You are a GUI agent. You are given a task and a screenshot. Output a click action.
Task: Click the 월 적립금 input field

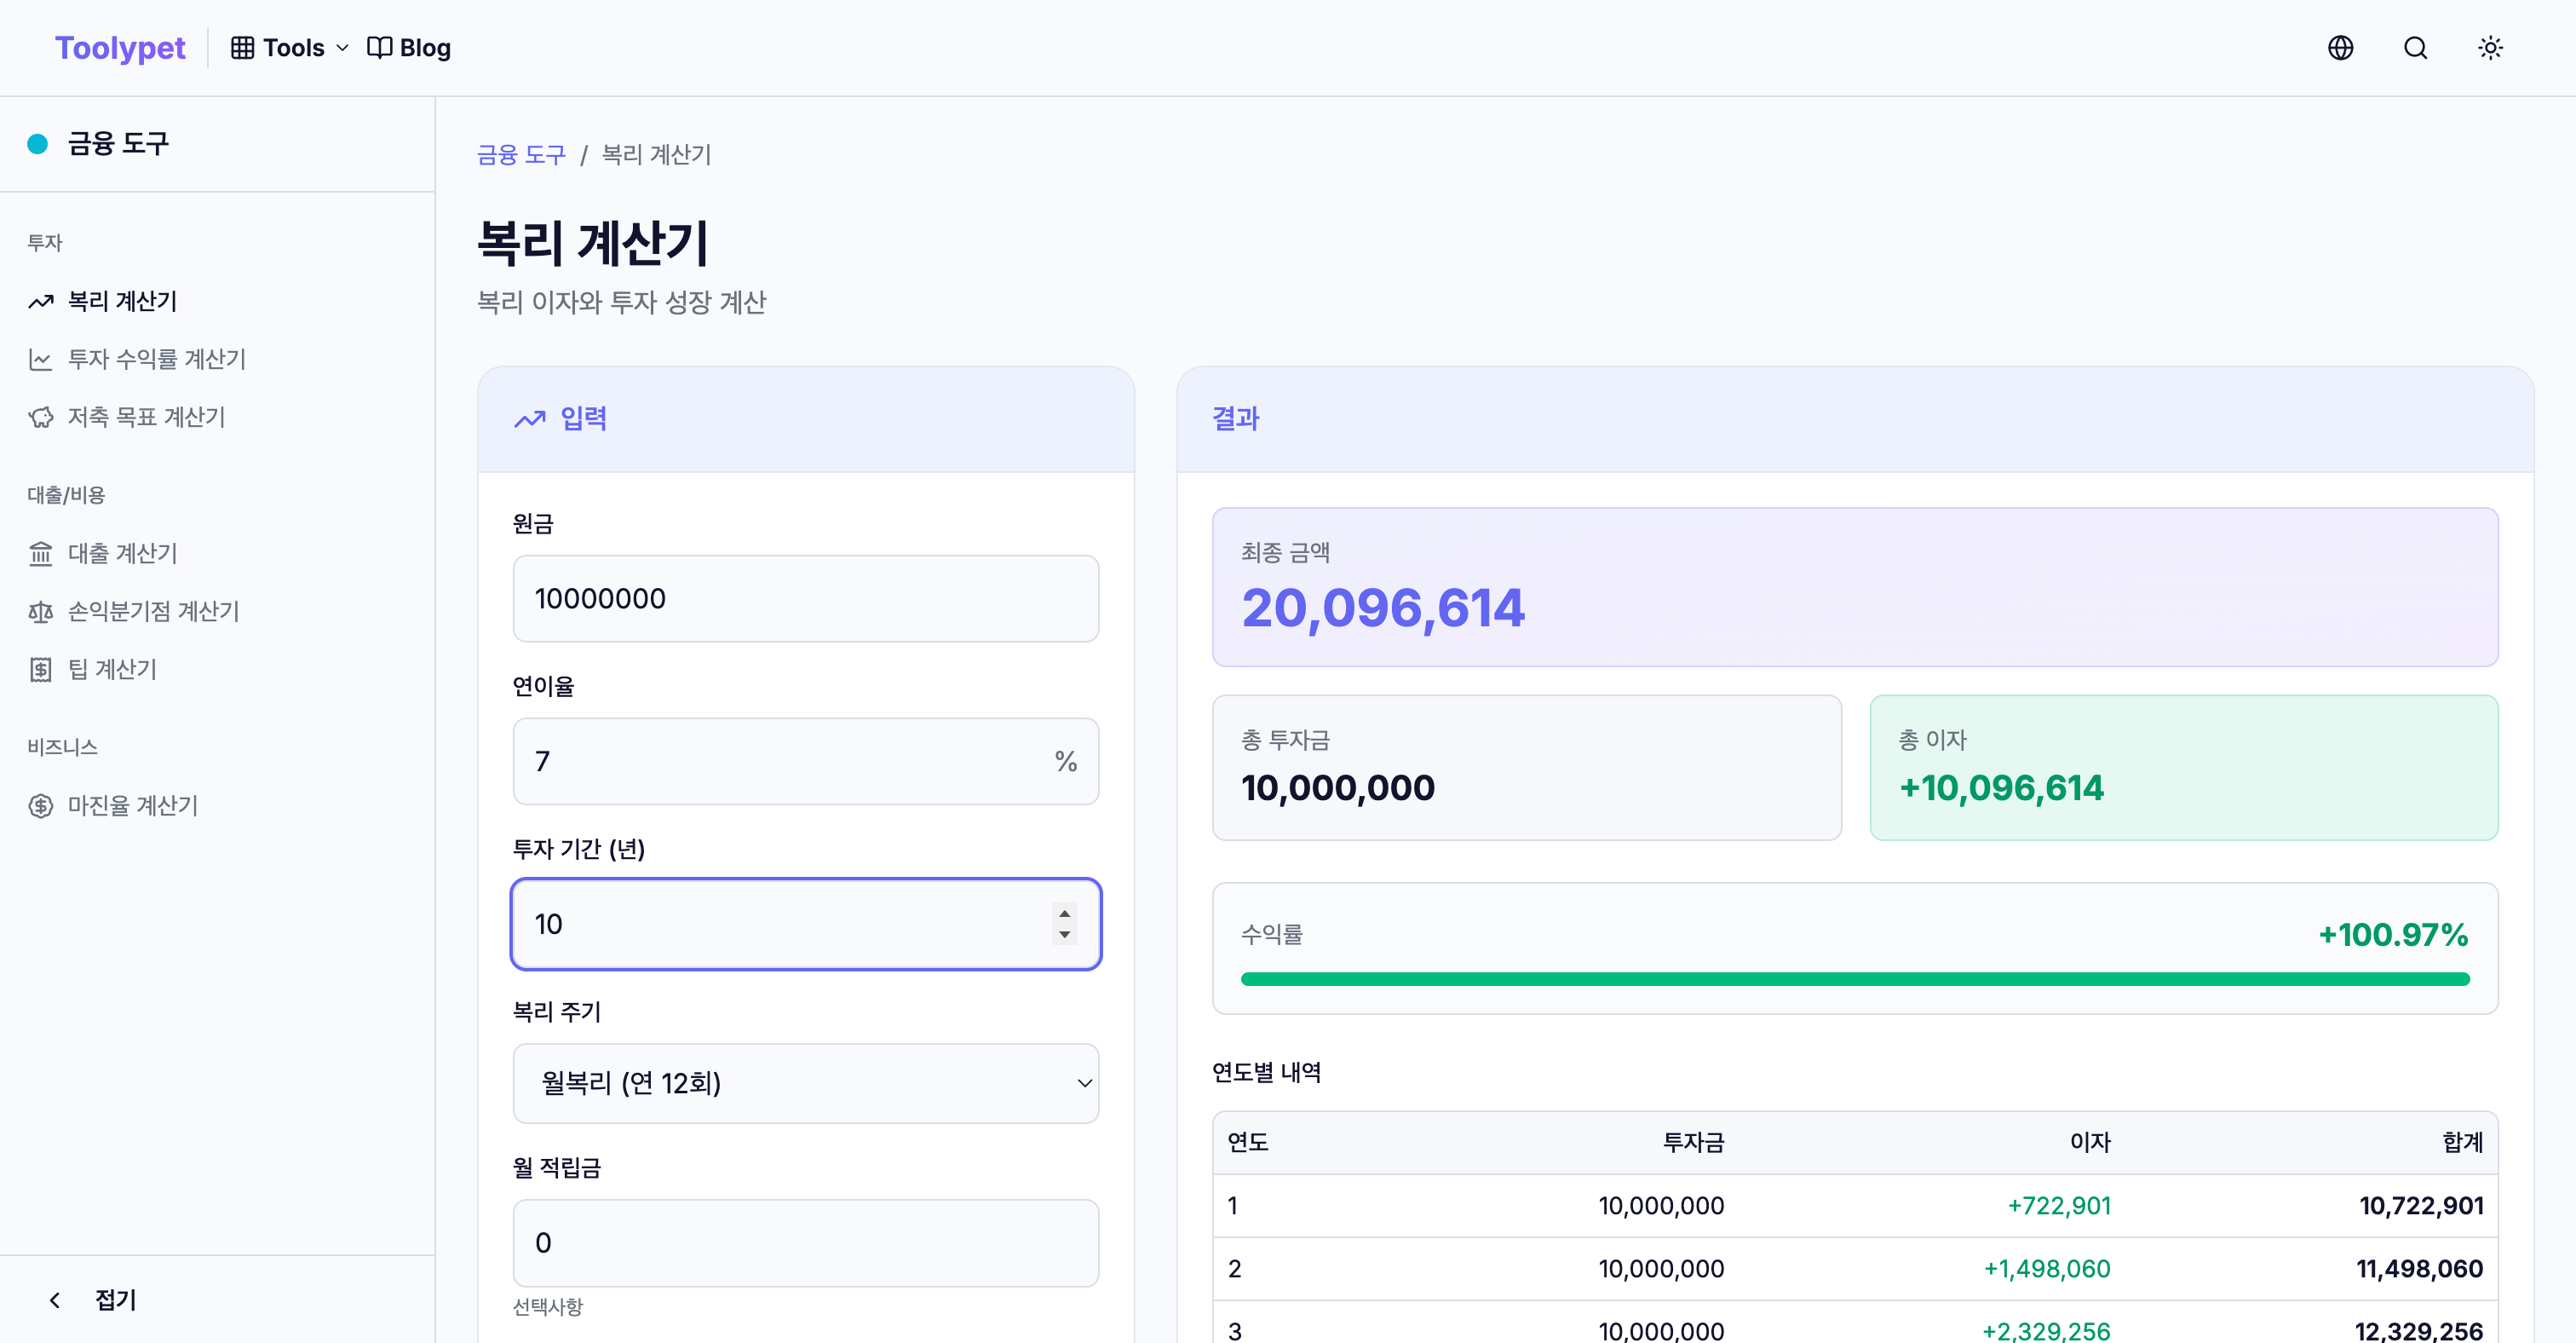(x=805, y=1243)
